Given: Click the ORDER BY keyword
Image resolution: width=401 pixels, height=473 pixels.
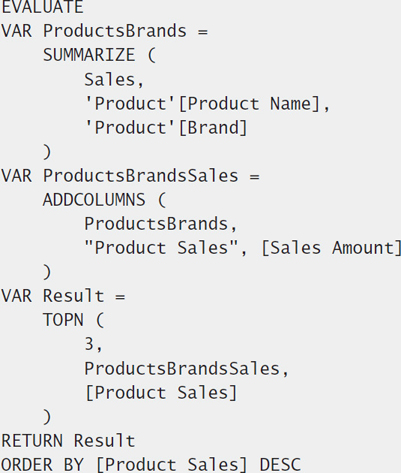Looking at the screenshot, I should 43,465.
